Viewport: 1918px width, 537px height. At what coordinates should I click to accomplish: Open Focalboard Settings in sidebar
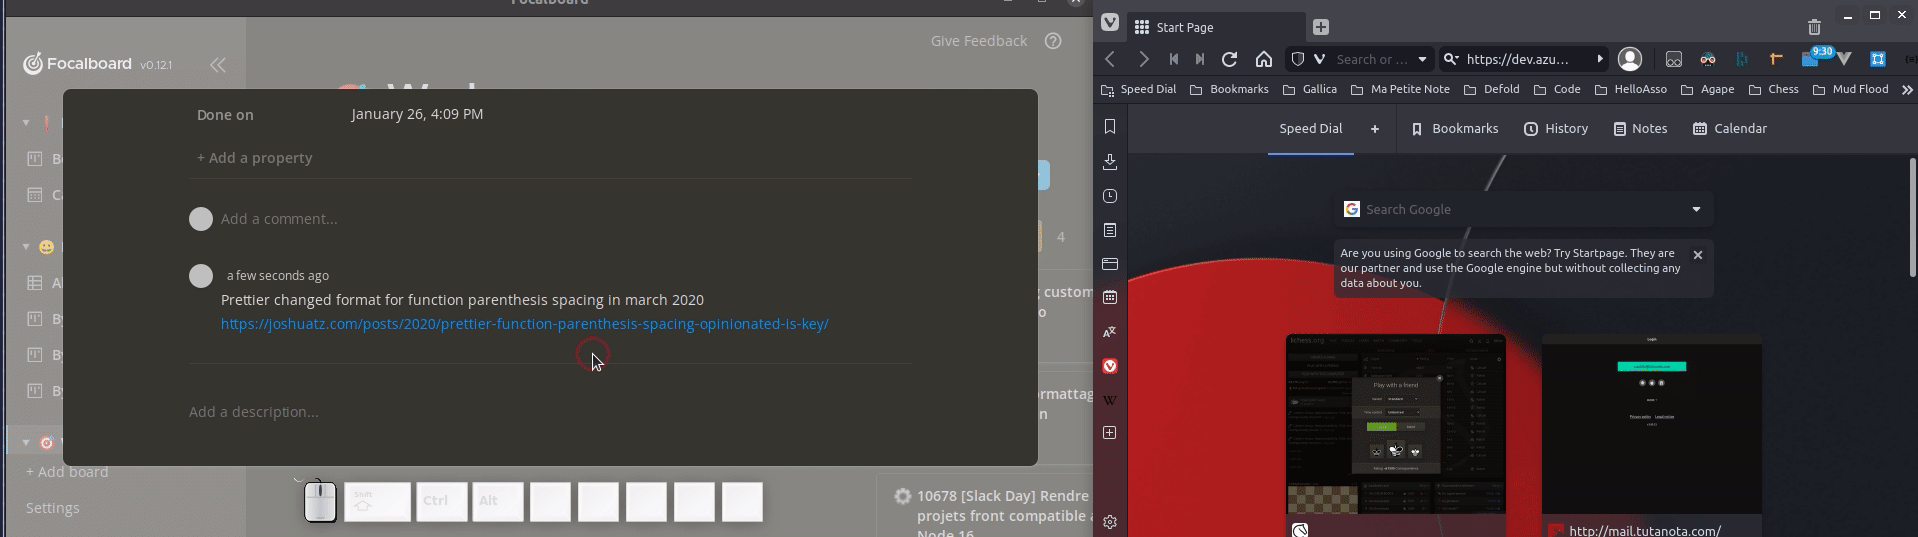(53, 508)
